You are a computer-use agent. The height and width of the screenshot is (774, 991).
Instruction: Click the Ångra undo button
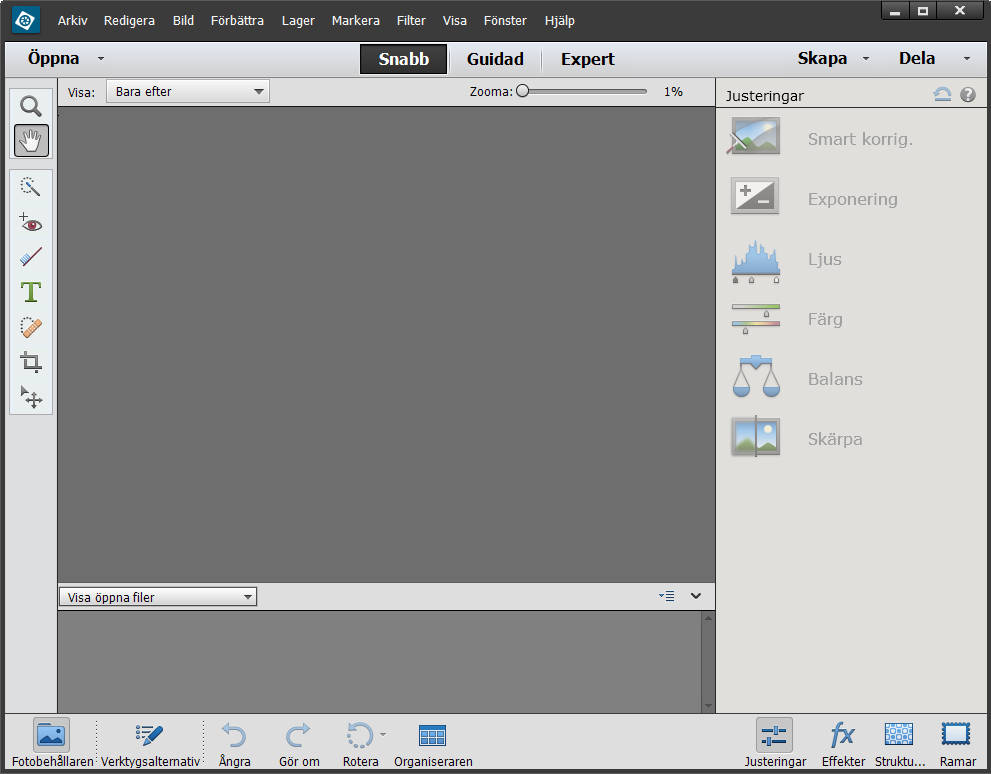(x=234, y=743)
